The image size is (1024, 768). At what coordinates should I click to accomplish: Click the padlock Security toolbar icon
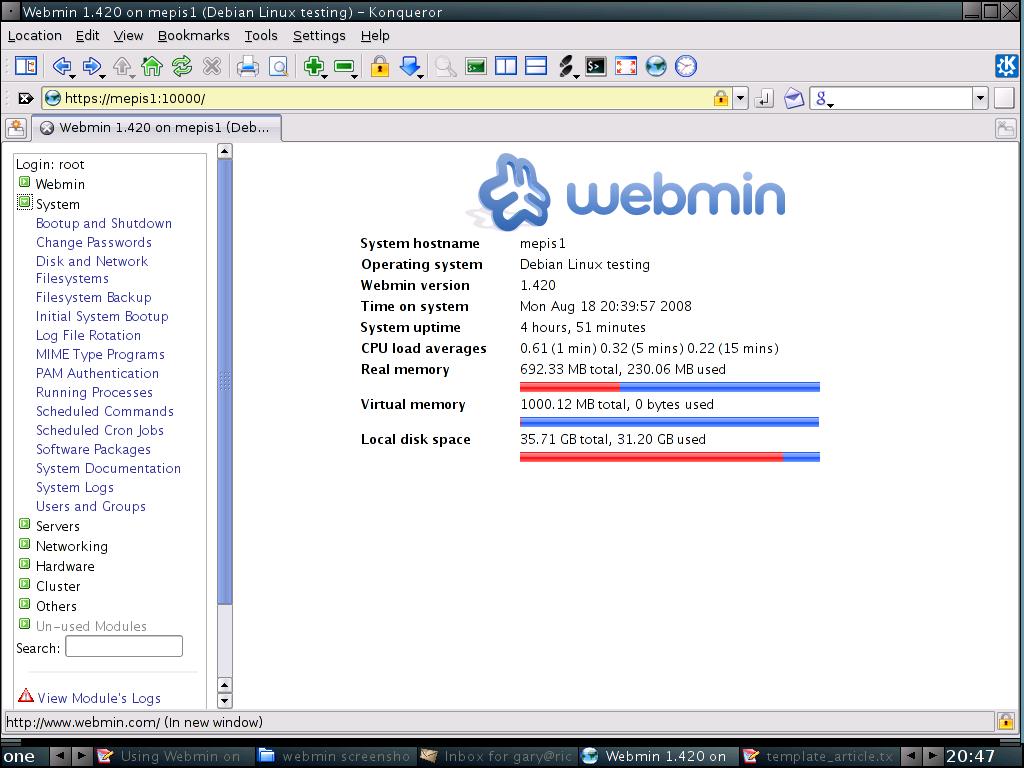[379, 66]
